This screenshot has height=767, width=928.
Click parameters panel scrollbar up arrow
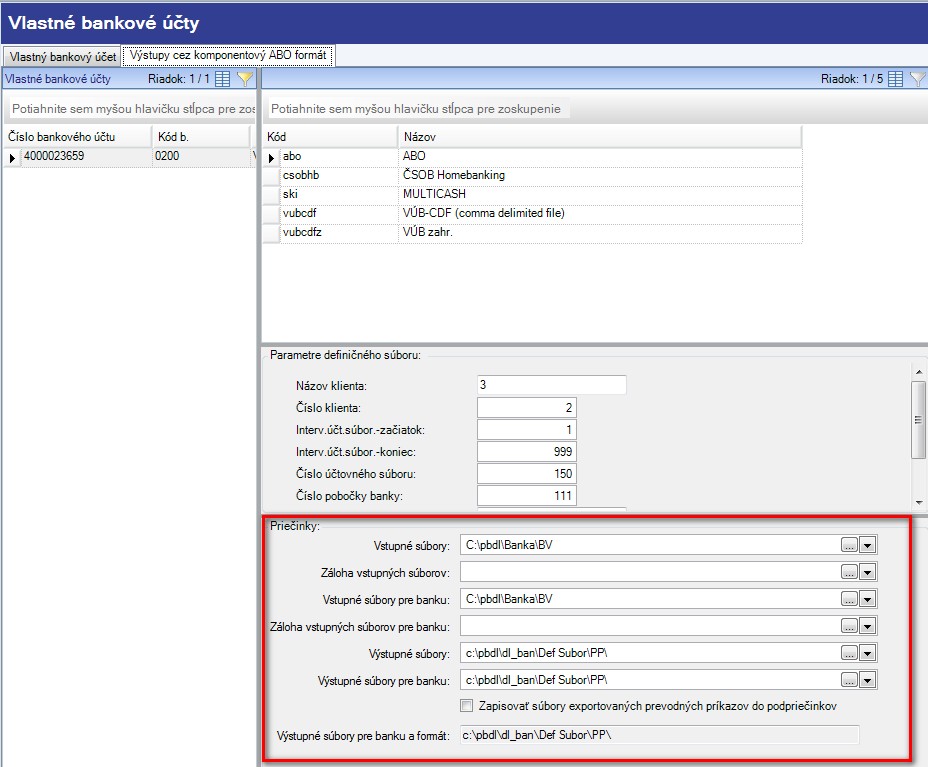coord(919,372)
